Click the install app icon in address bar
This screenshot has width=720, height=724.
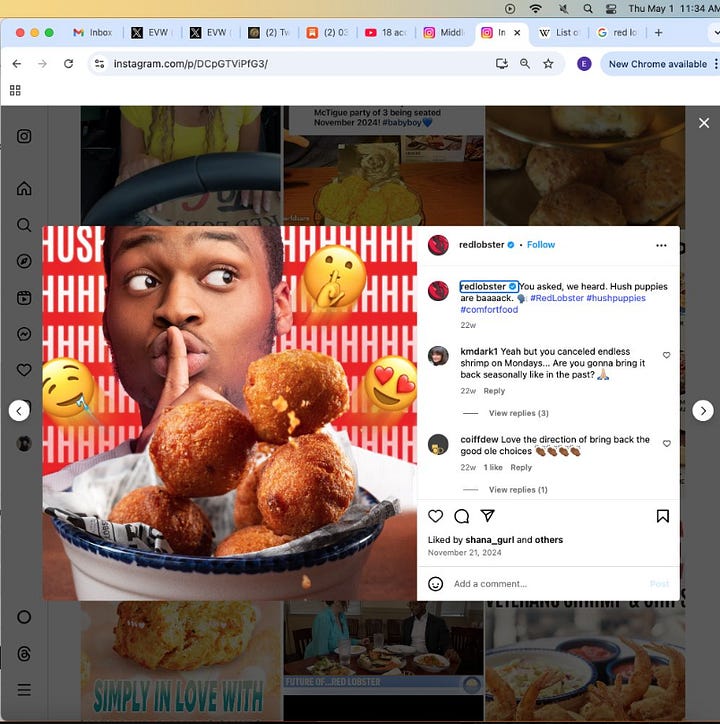click(502, 64)
